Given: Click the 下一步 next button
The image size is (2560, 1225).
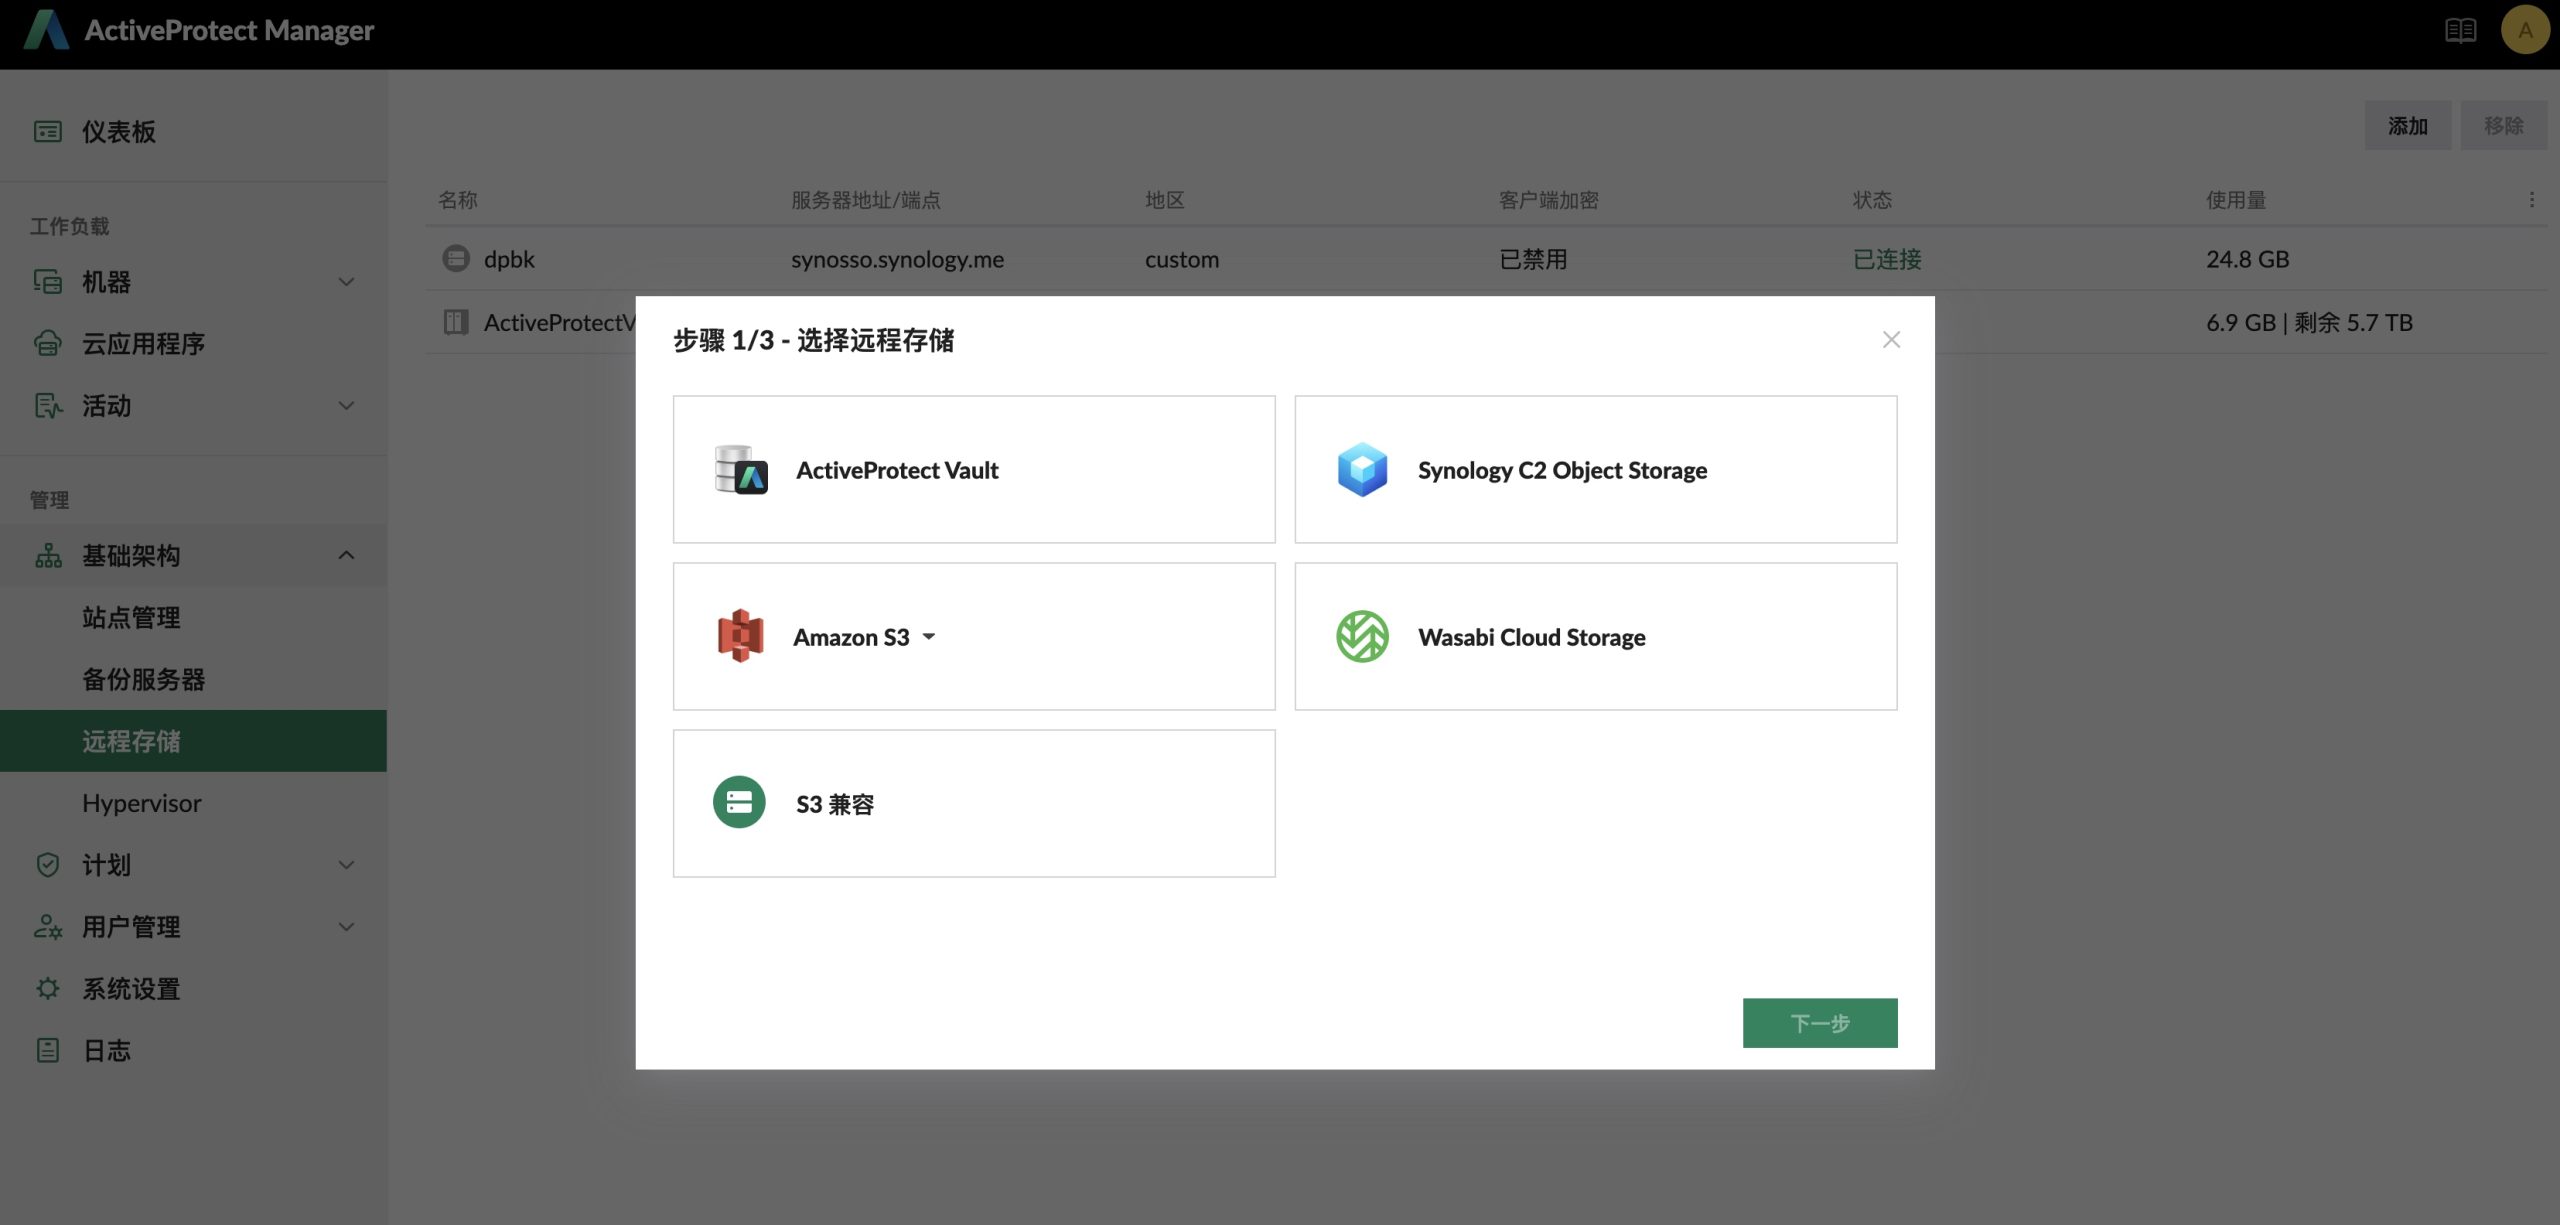Looking at the screenshot, I should [1819, 1023].
